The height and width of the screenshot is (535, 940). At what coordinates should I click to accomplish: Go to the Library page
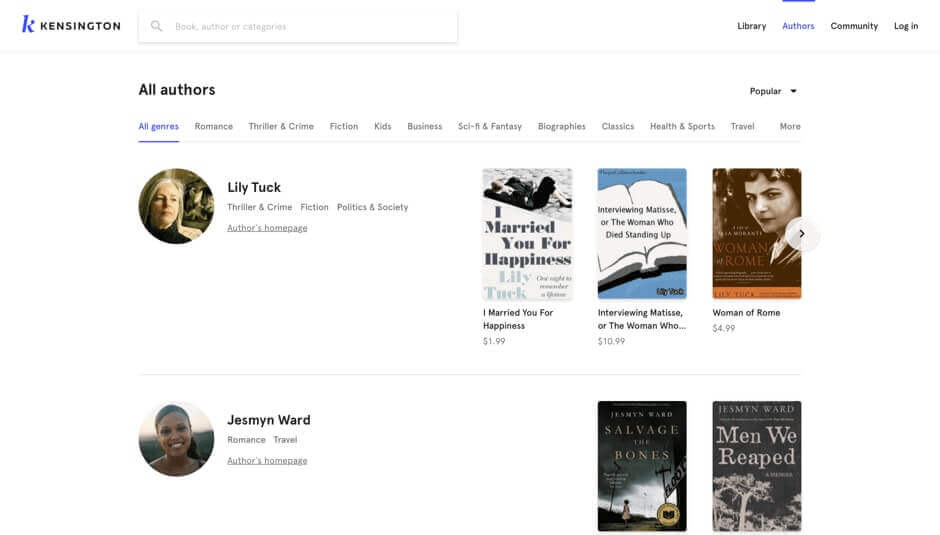click(751, 26)
